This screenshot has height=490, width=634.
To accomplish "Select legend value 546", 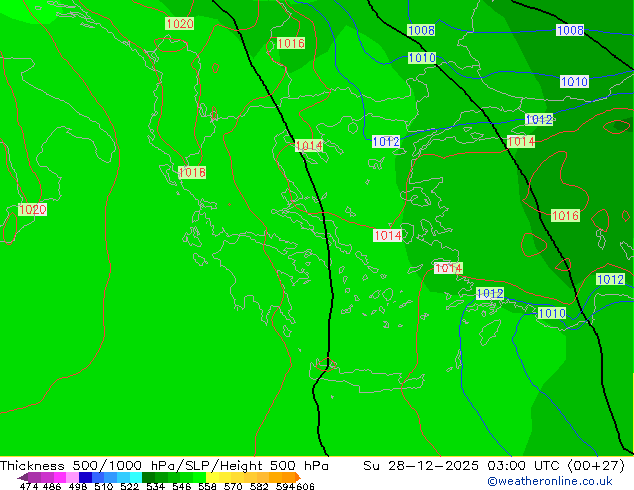I will point(182,486).
